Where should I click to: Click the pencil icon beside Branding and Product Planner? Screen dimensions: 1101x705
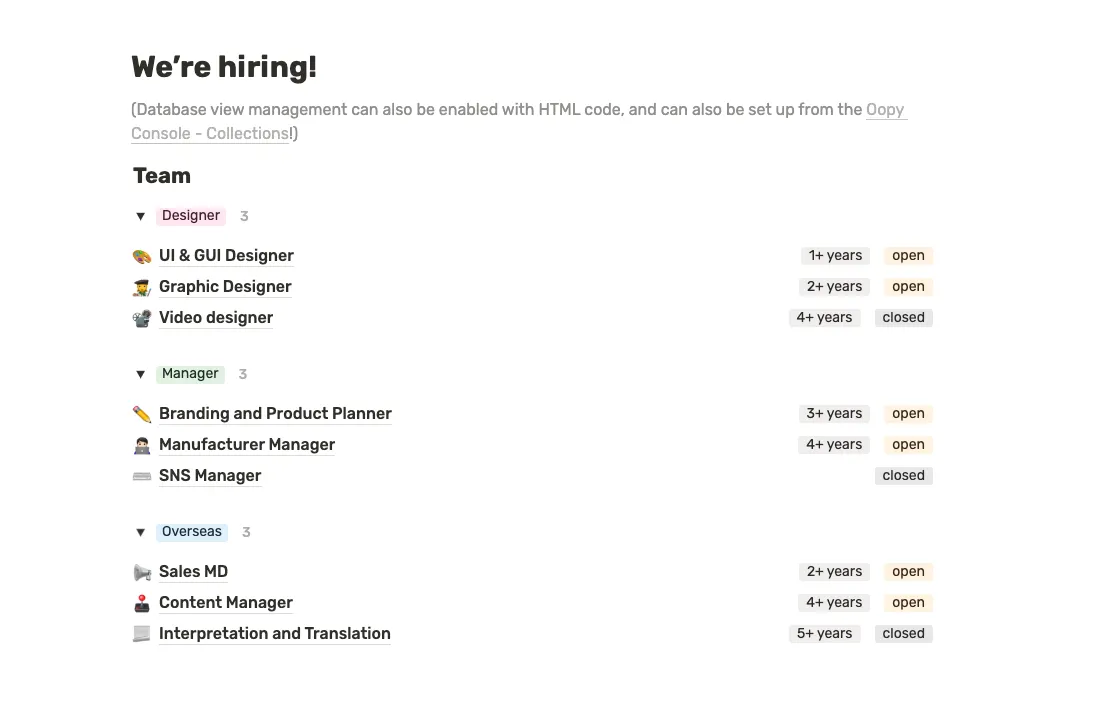[142, 414]
